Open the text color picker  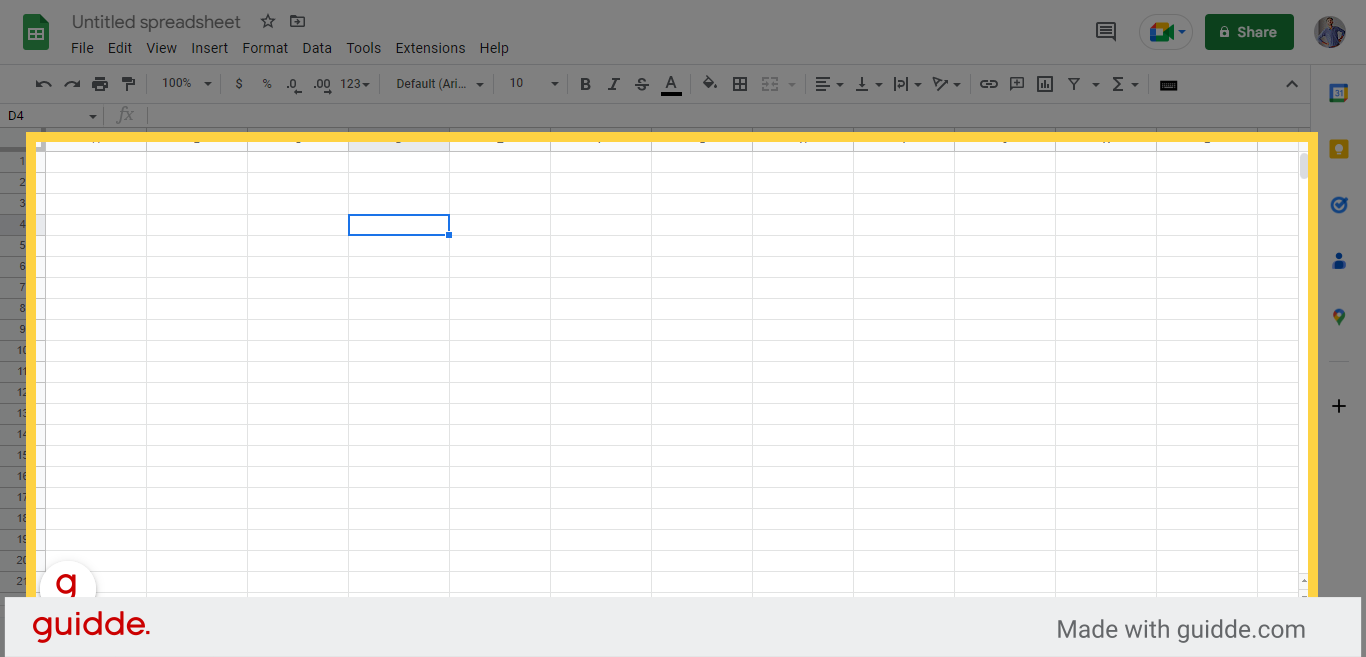pyautogui.click(x=671, y=84)
